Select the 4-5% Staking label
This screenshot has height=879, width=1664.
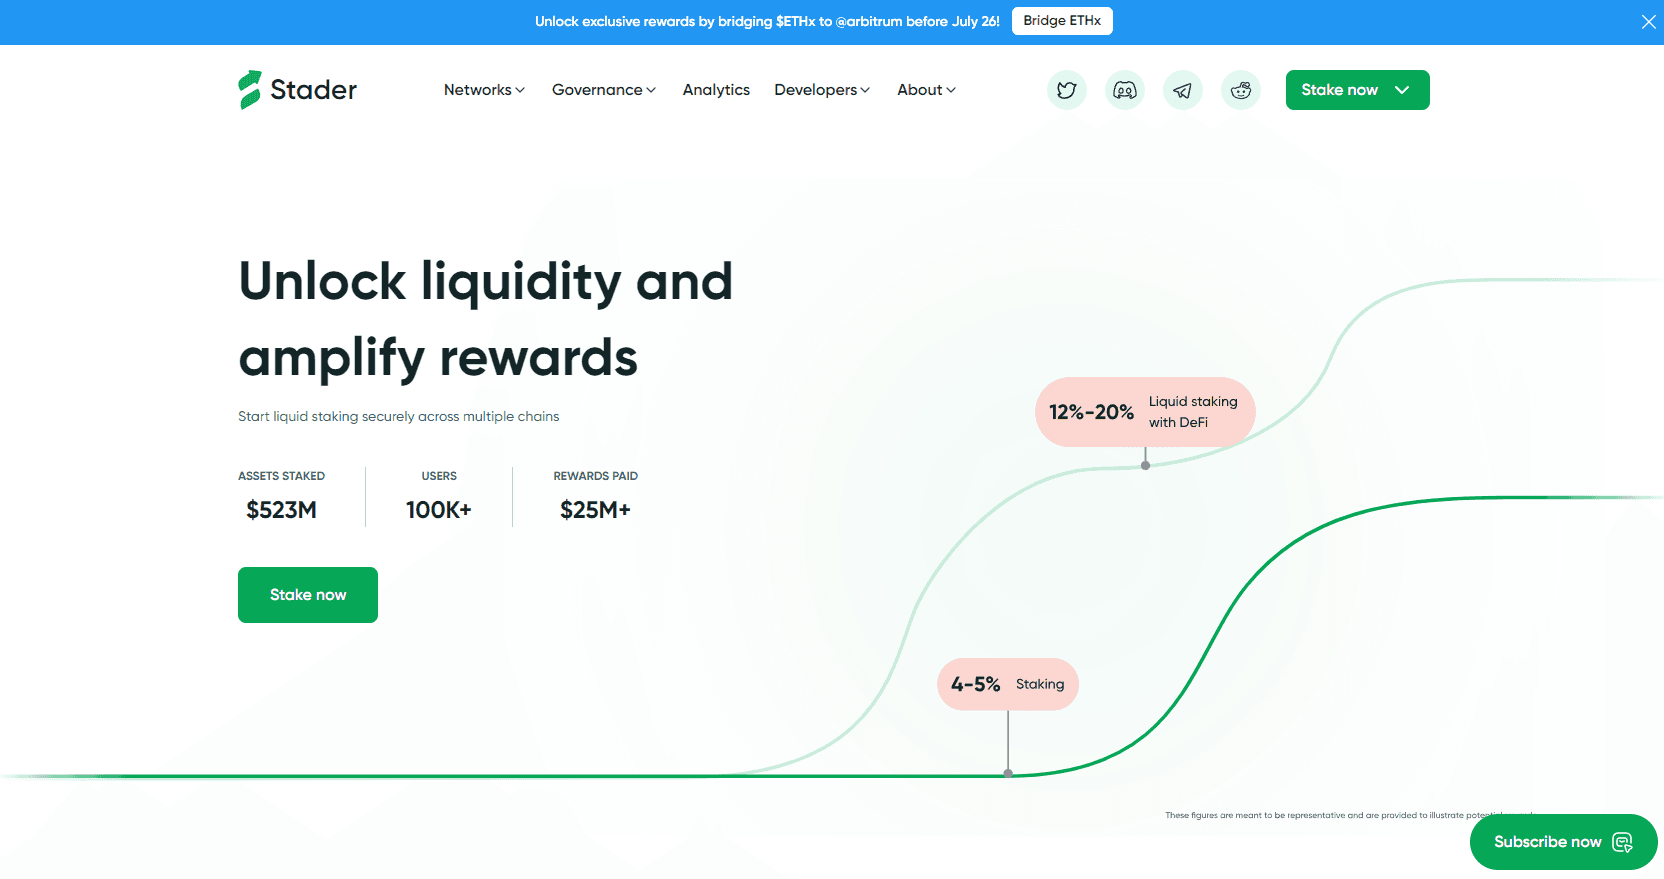[1008, 684]
